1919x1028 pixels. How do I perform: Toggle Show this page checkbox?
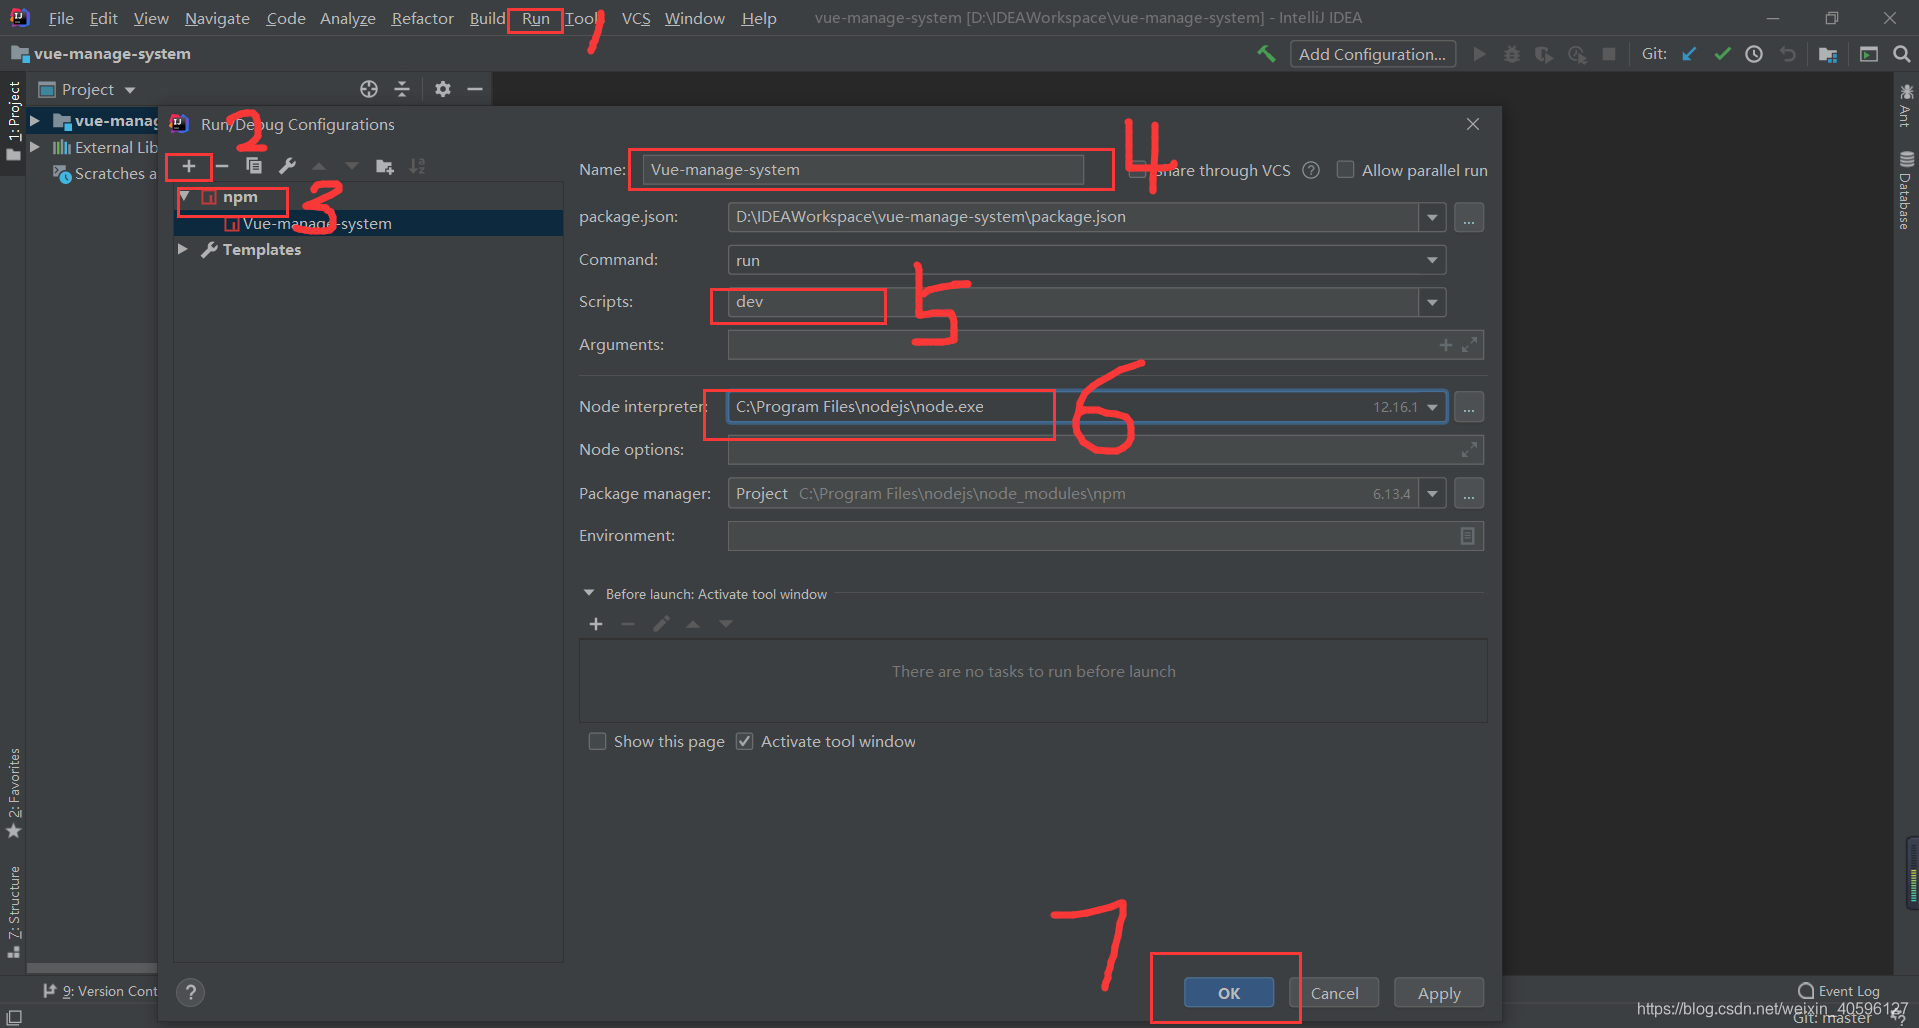point(597,741)
